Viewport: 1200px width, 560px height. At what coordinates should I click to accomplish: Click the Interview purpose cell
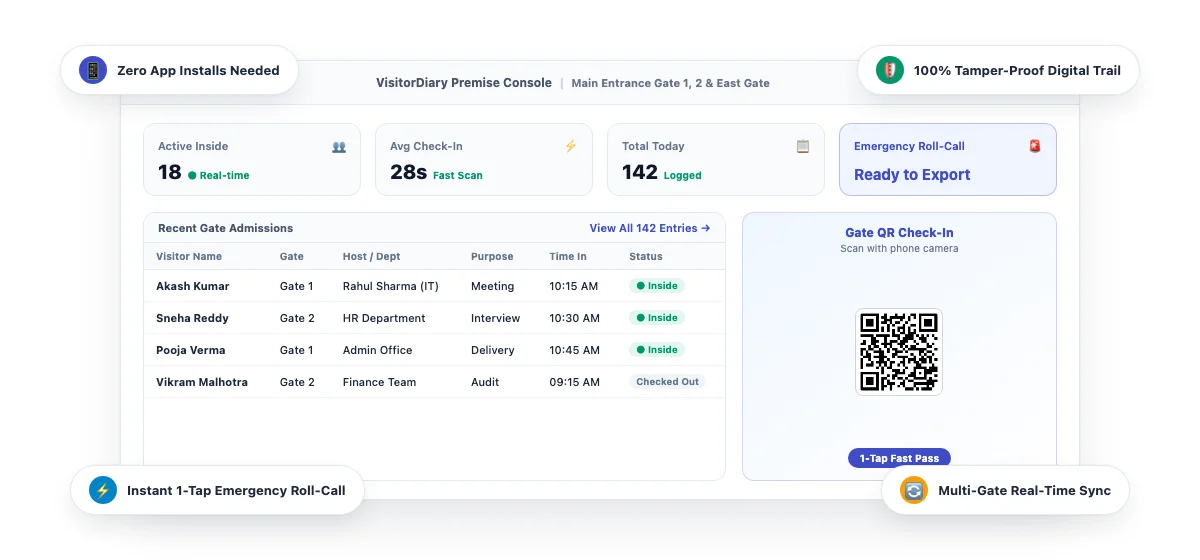pyautogui.click(x=496, y=318)
